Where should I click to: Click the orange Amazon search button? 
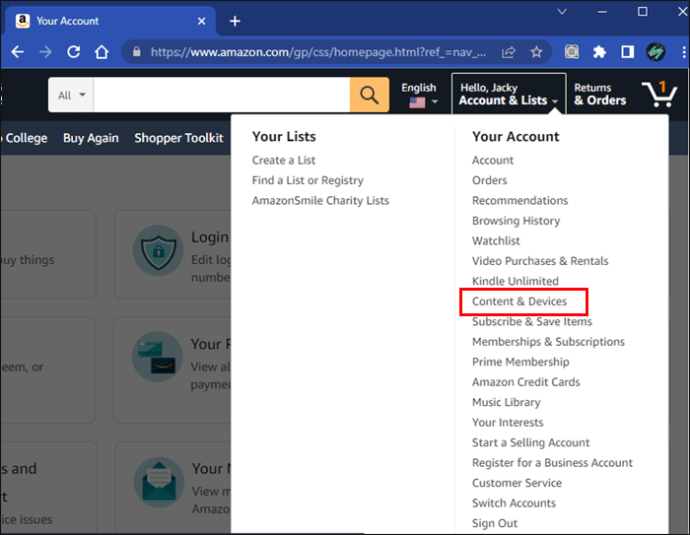coord(369,95)
